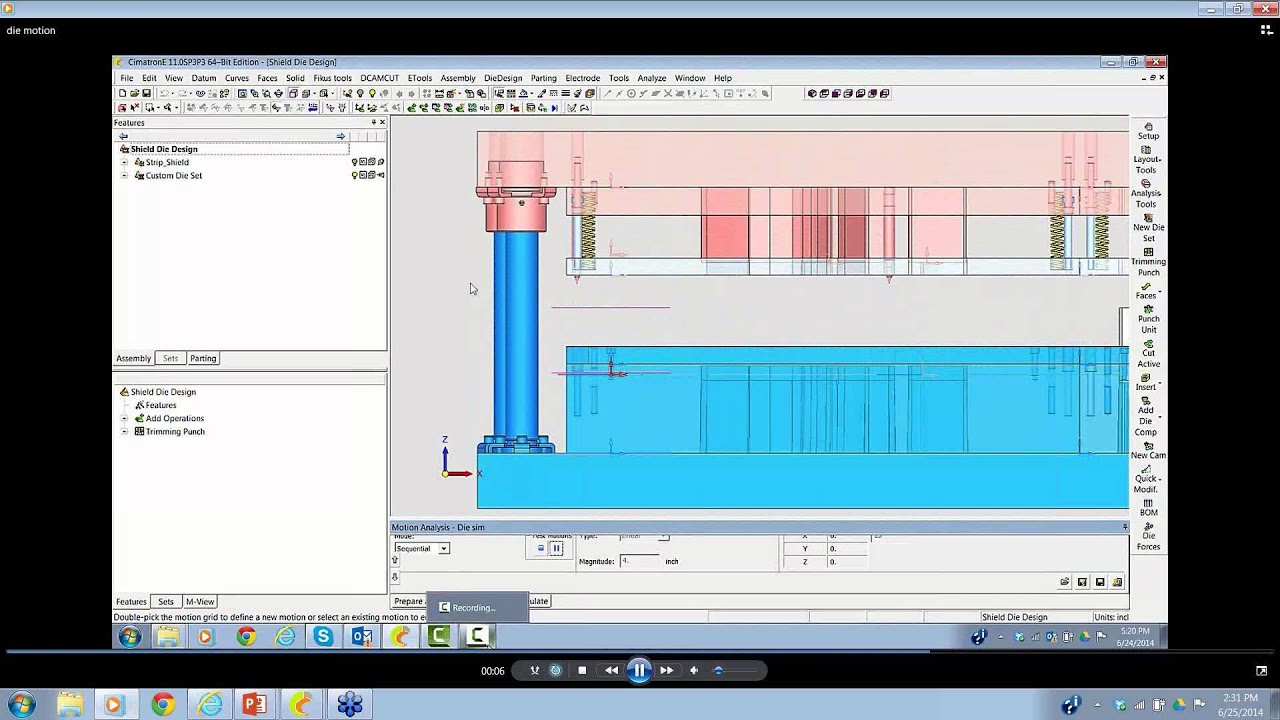Pin the Motion Analysis panel
1280x720 pixels.
[1124, 527]
